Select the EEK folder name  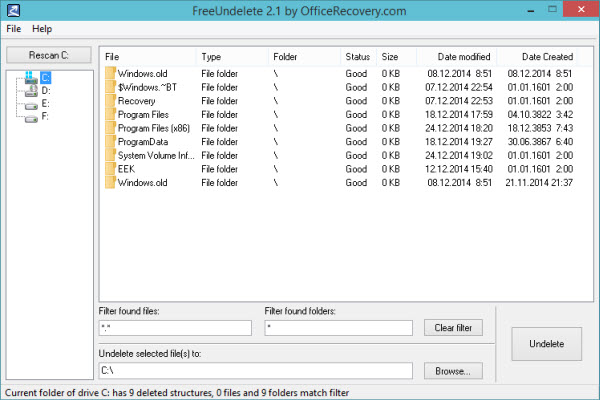point(126,169)
